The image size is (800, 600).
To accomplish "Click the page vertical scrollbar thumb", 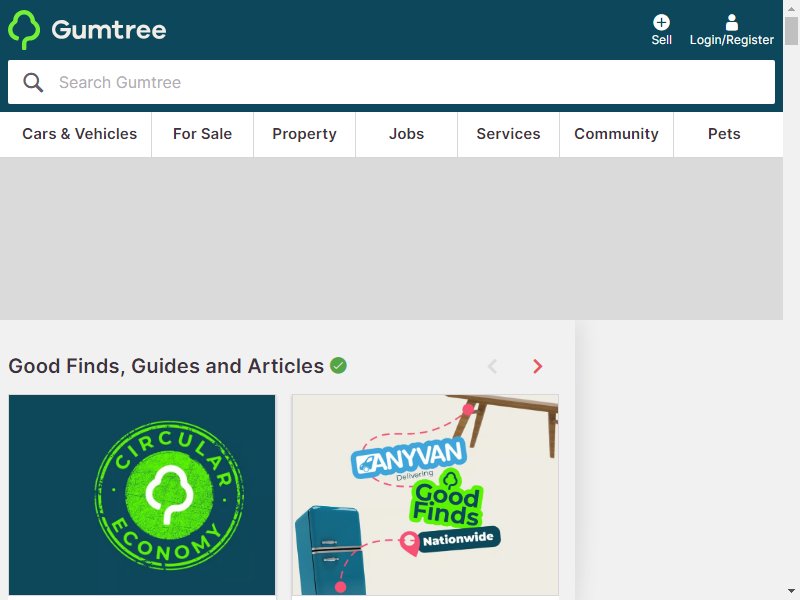I will (791, 31).
